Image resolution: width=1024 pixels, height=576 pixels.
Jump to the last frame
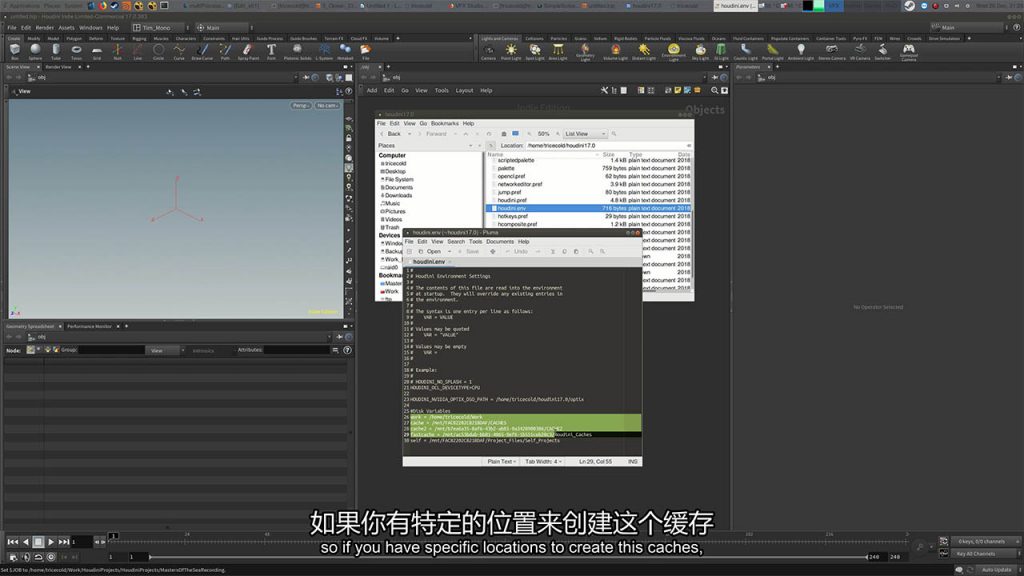click(63, 541)
